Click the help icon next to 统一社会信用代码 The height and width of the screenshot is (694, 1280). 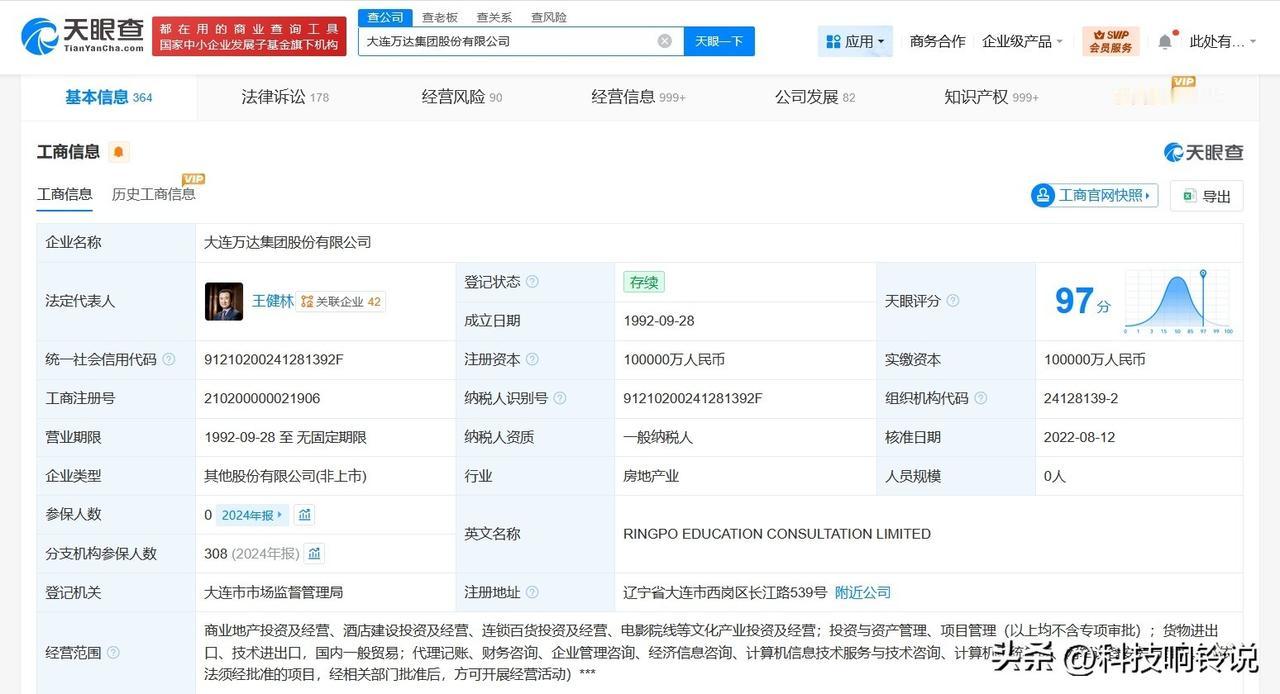click(169, 360)
